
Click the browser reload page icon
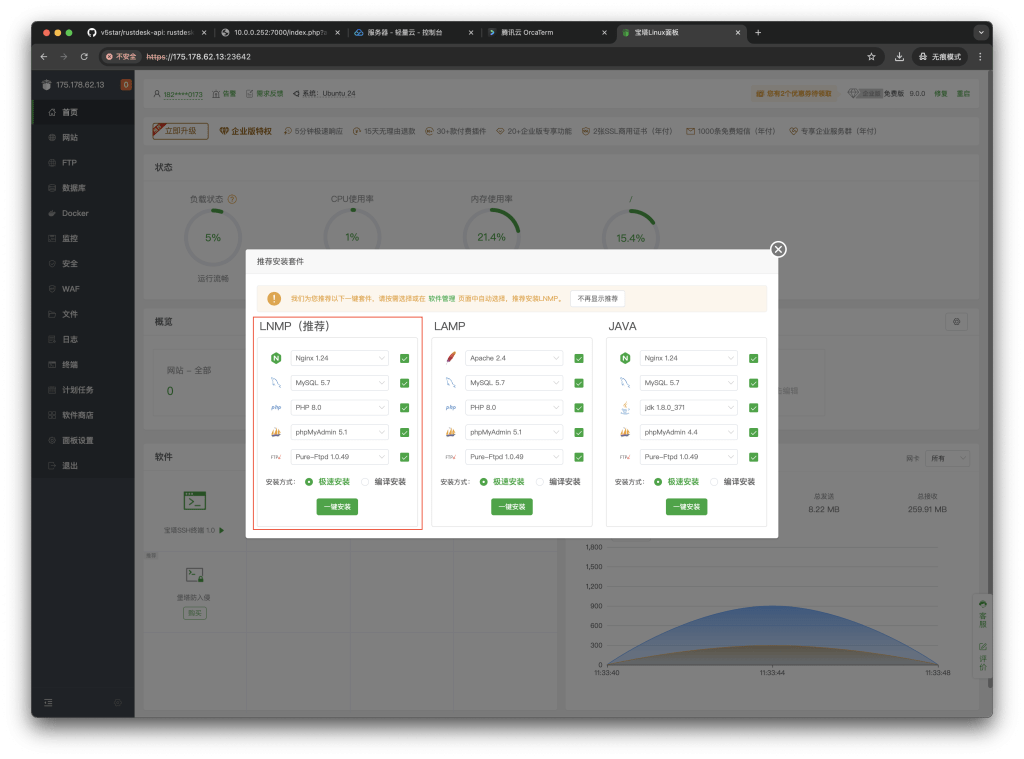[84, 57]
